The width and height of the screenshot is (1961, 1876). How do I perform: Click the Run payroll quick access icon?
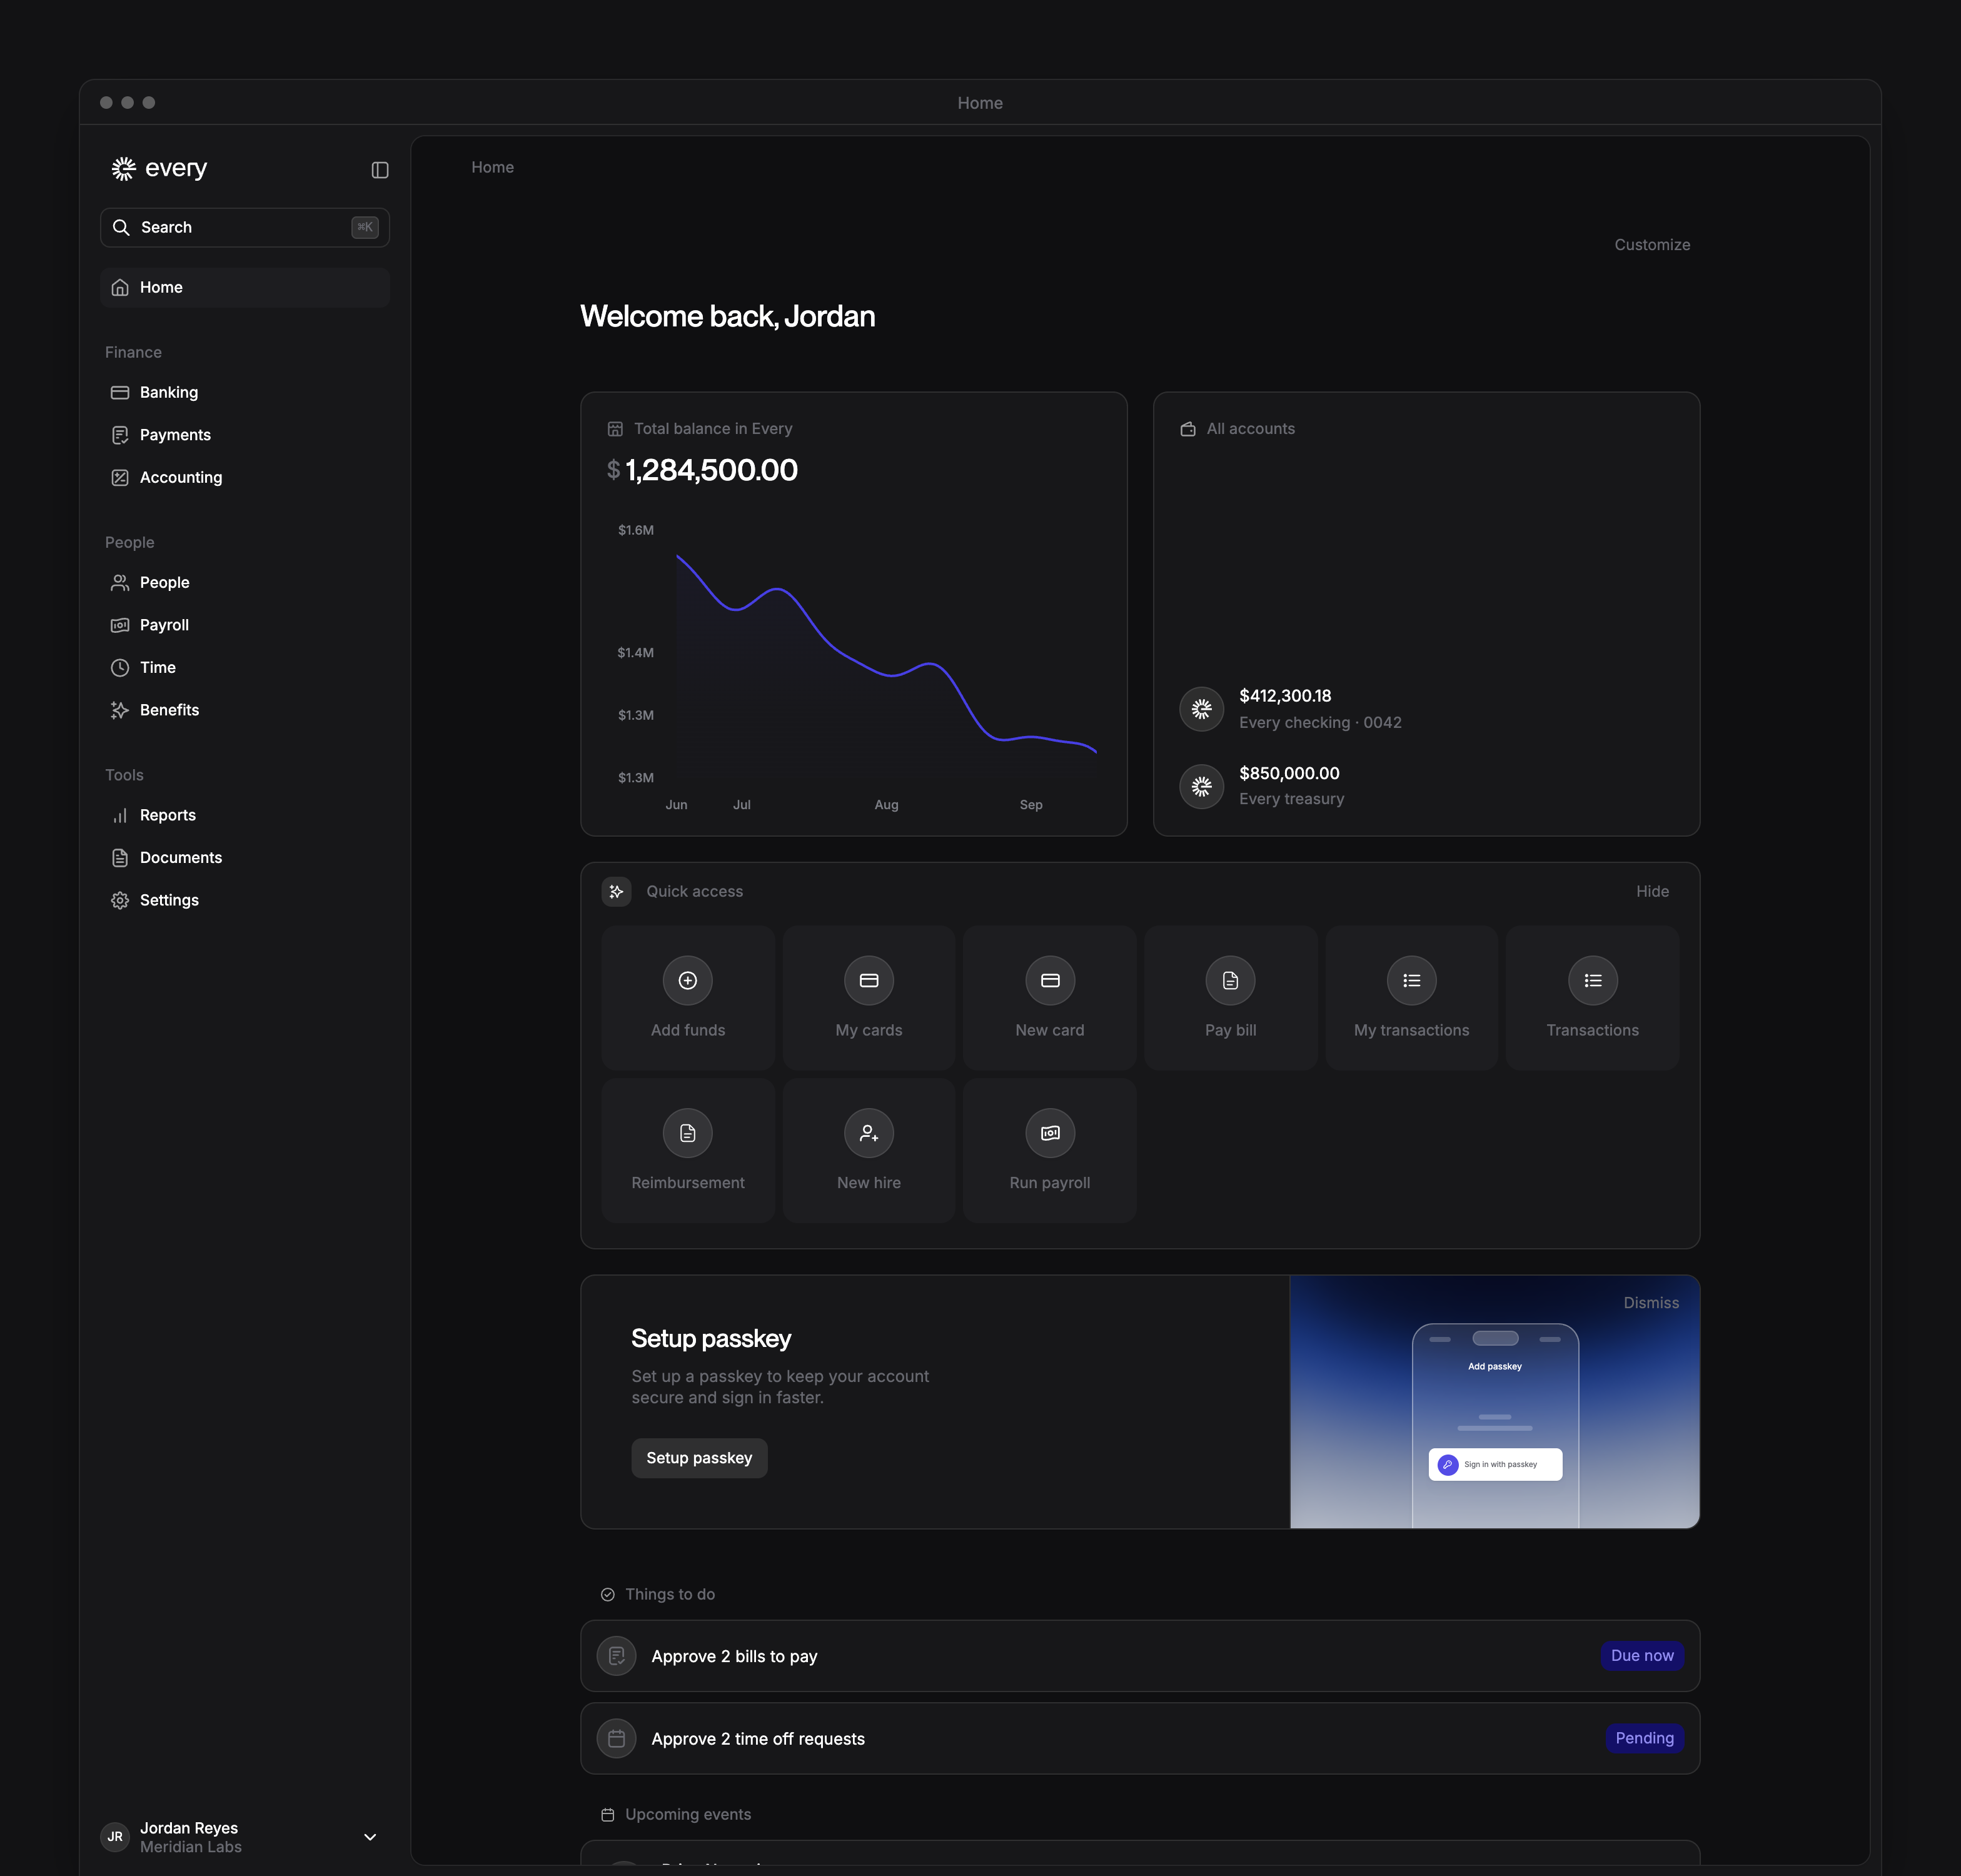[1050, 1133]
